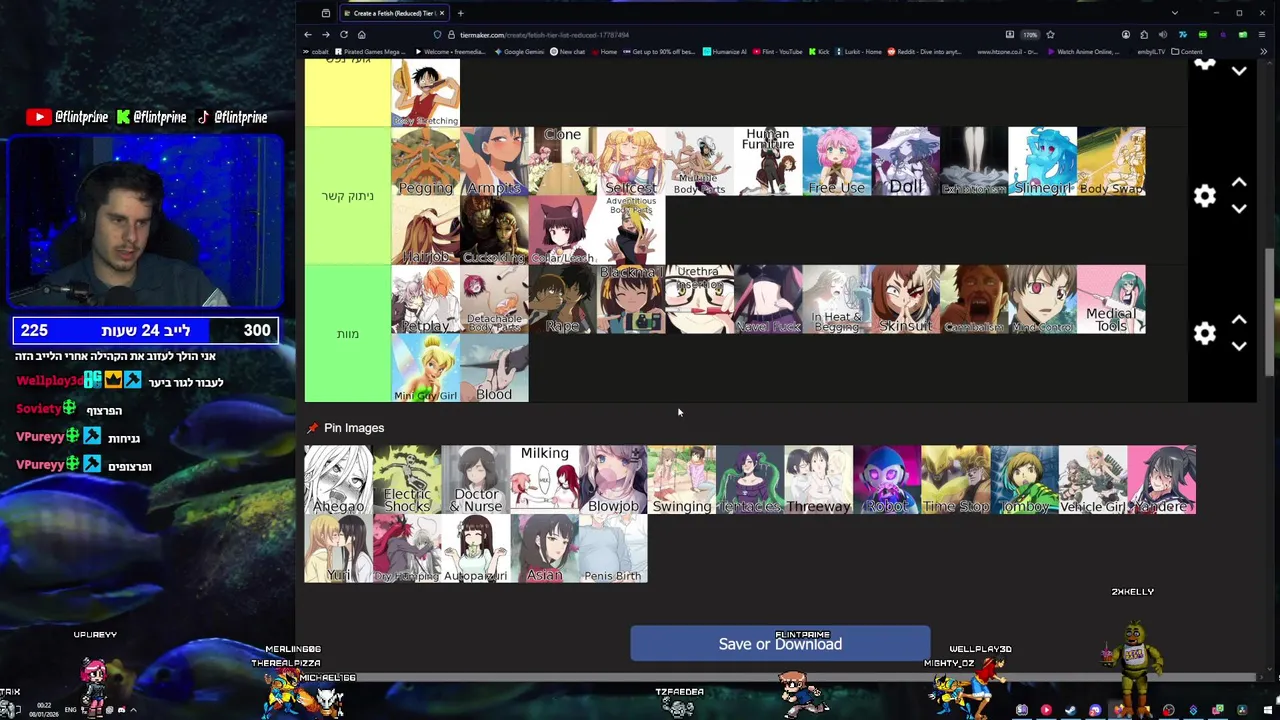The image size is (1280, 720).
Task: Edit the ניתוק קשר tier label
Action: 347,196
